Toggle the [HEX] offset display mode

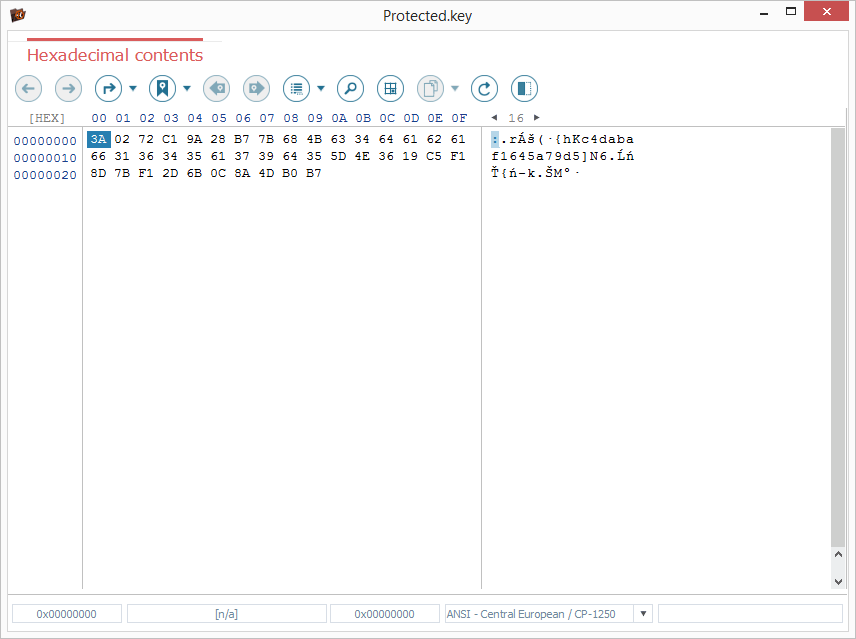point(46,118)
